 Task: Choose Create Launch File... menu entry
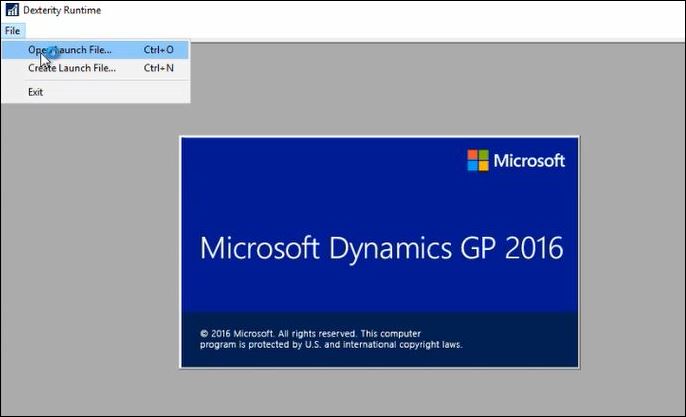pyautogui.click(x=72, y=68)
